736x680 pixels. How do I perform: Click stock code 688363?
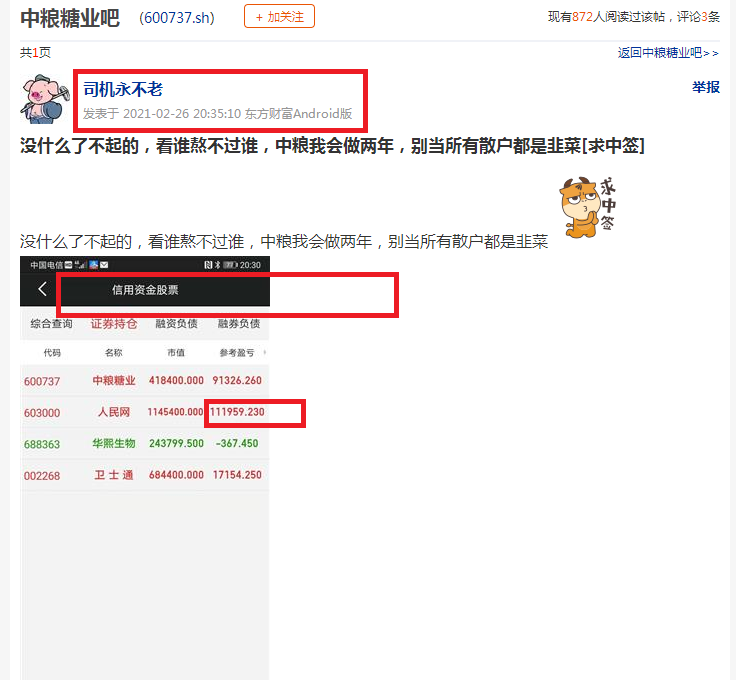coord(42,444)
